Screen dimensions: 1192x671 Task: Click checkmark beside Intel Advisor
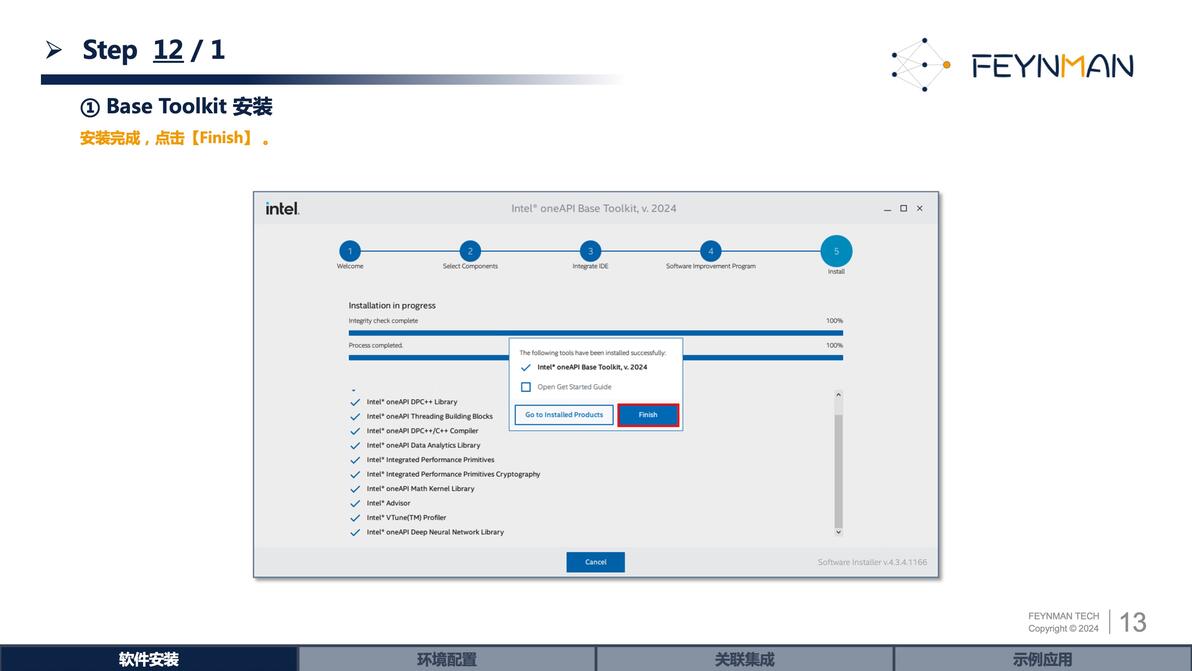(x=355, y=503)
